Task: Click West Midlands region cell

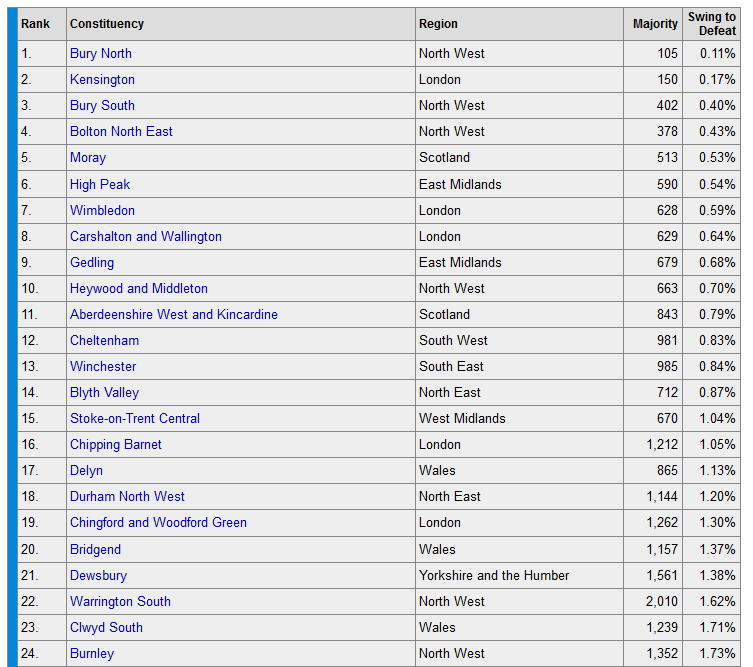Action: point(462,418)
